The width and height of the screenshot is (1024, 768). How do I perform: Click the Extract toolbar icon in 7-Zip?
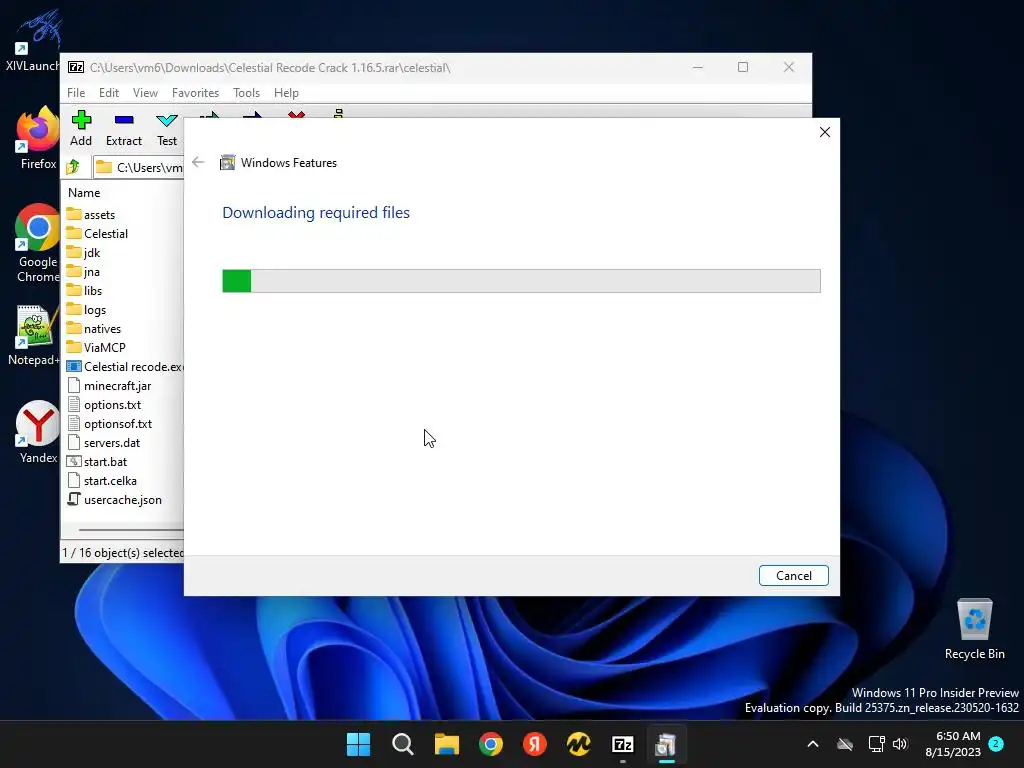coord(123,128)
